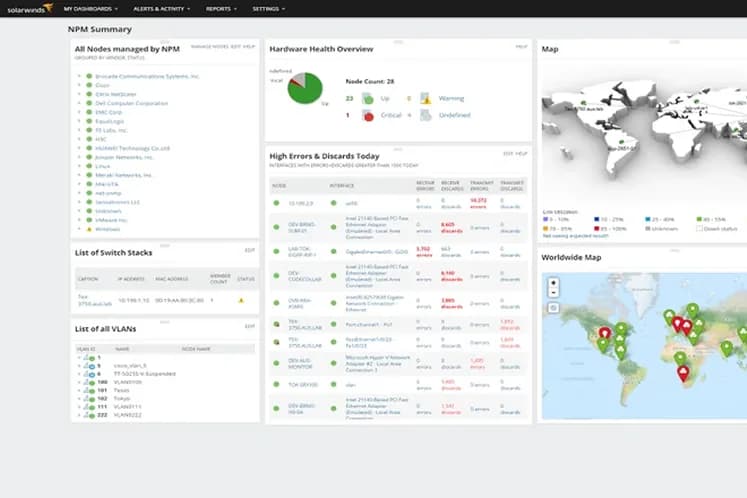Image resolution: width=747 pixels, height=498 pixels.
Task: Expand the Linux vendor group
Action: [79, 166]
